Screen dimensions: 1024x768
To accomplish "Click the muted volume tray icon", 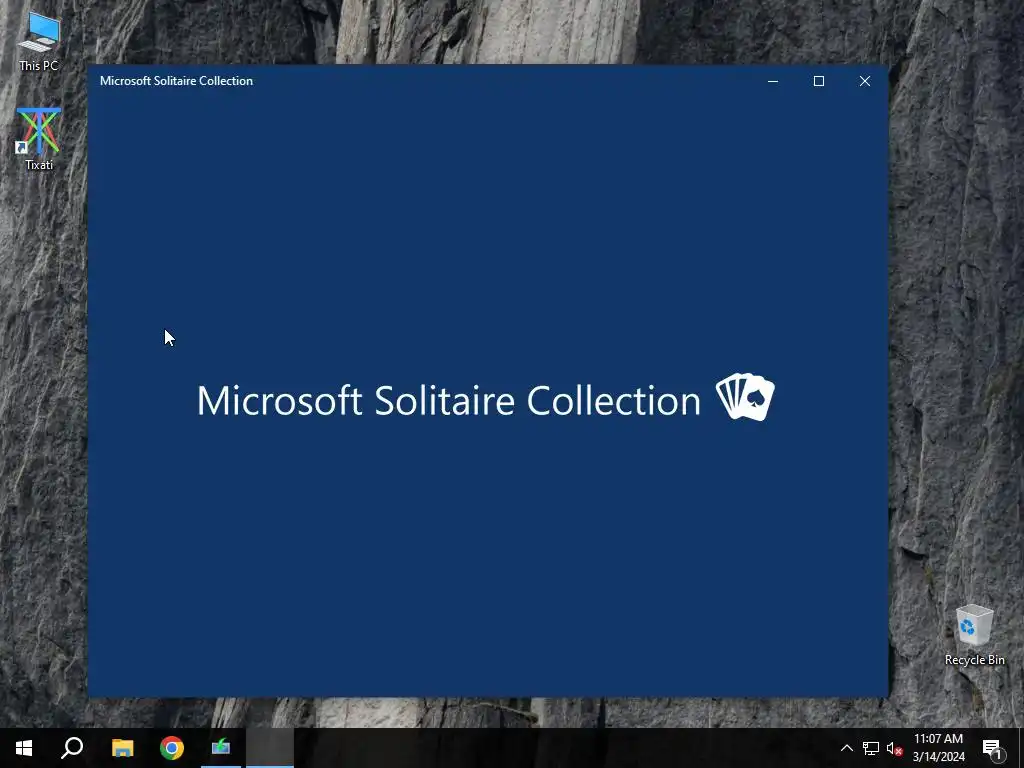I will coord(894,748).
